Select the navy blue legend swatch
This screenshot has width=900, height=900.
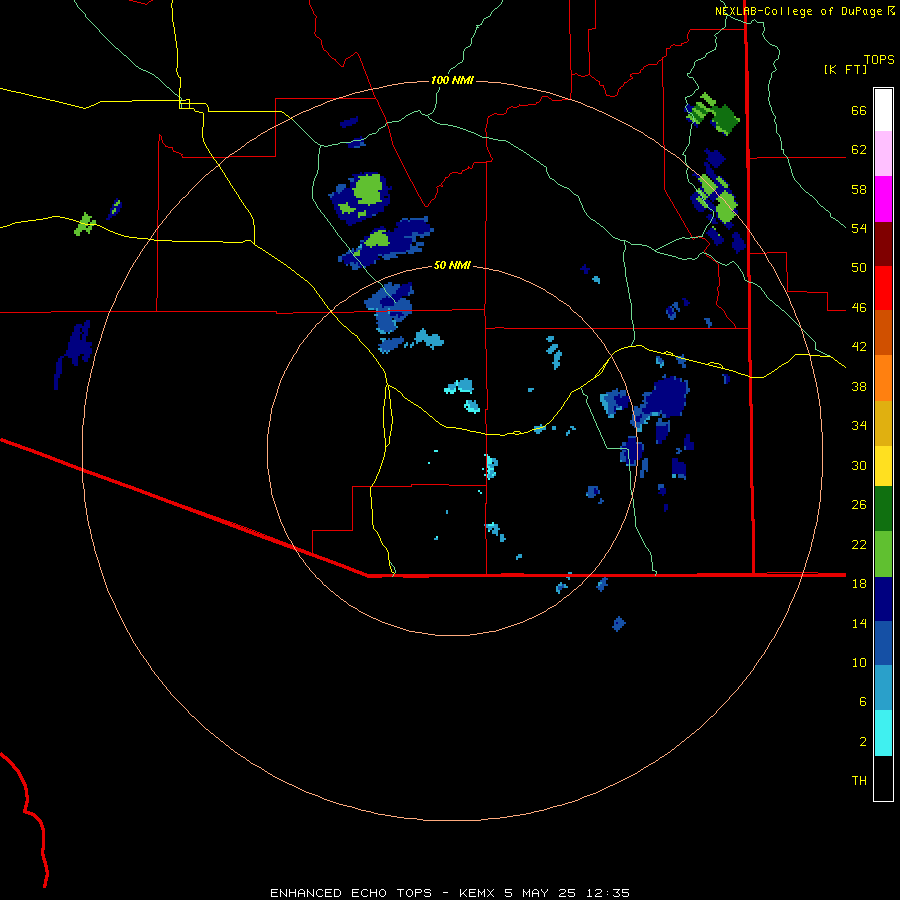(883, 599)
